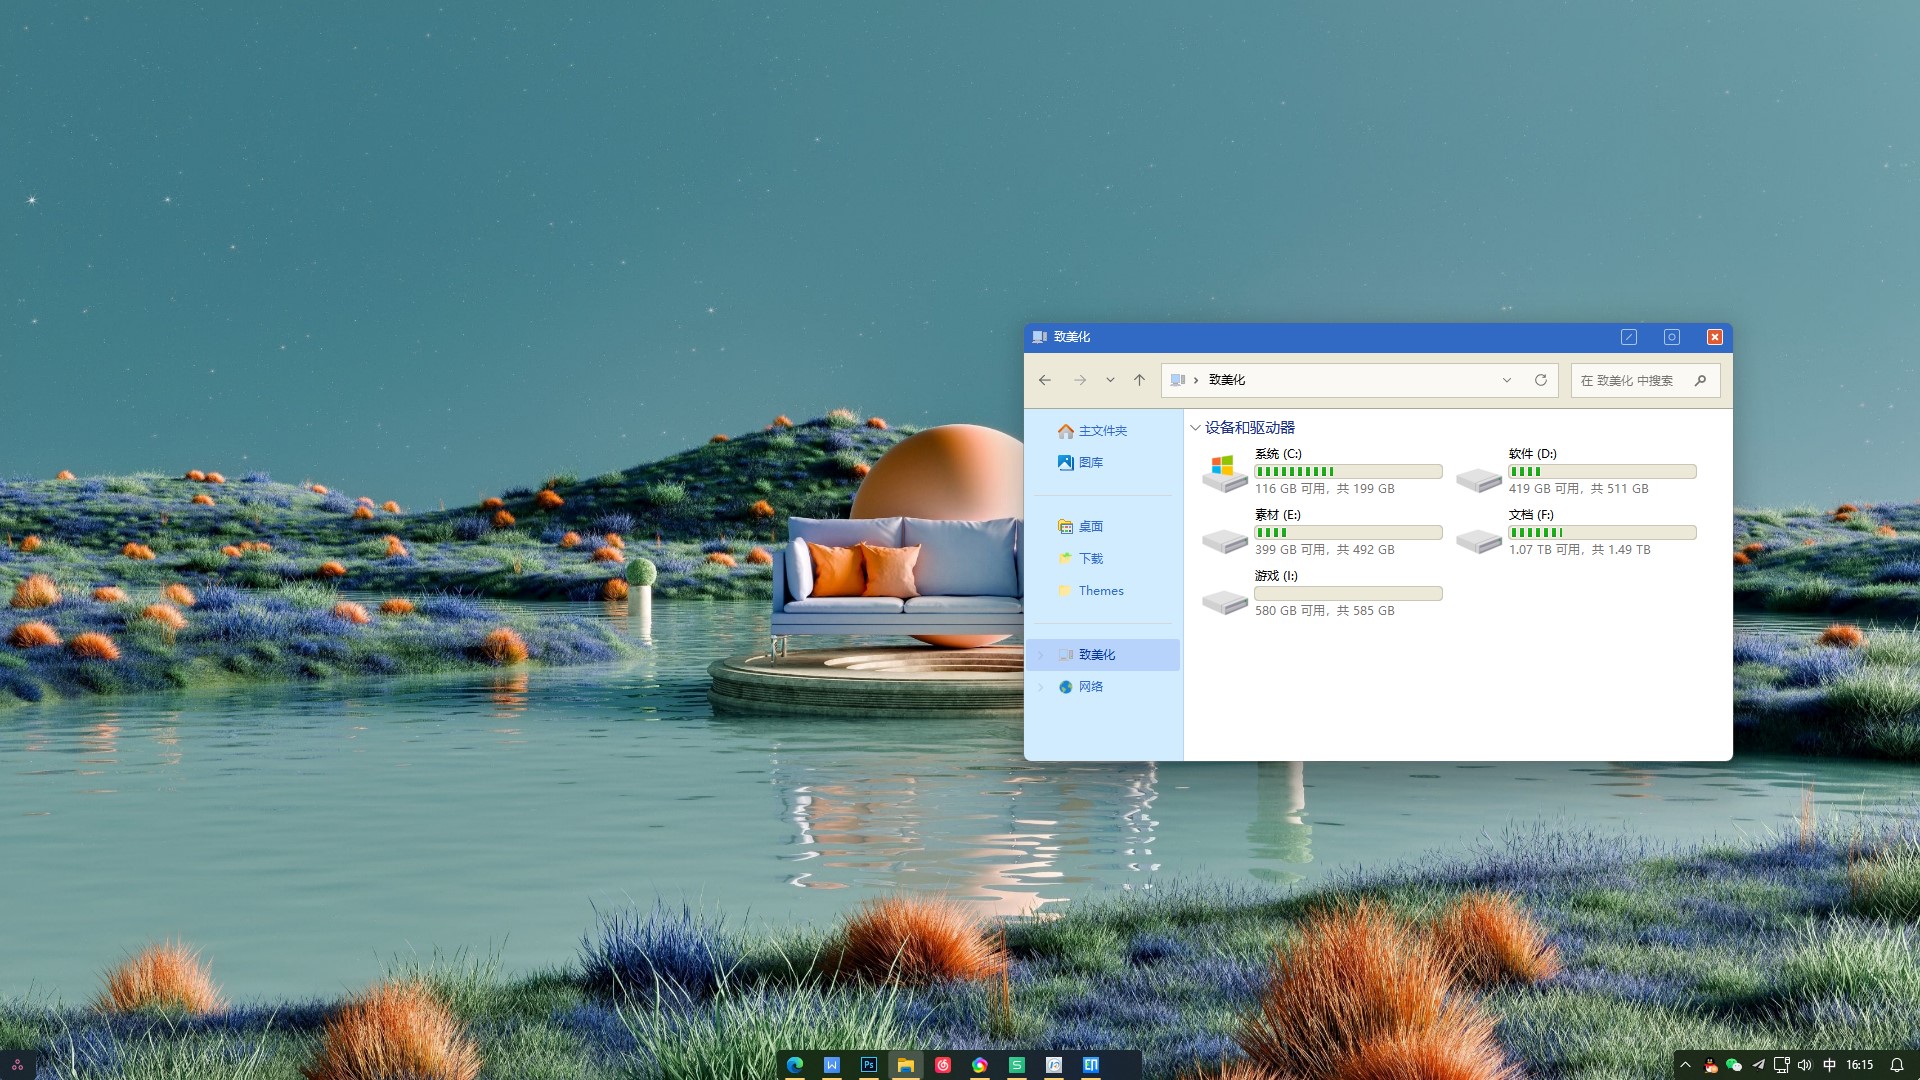
Task: Click the Up directory arrow
Action: 1139,380
